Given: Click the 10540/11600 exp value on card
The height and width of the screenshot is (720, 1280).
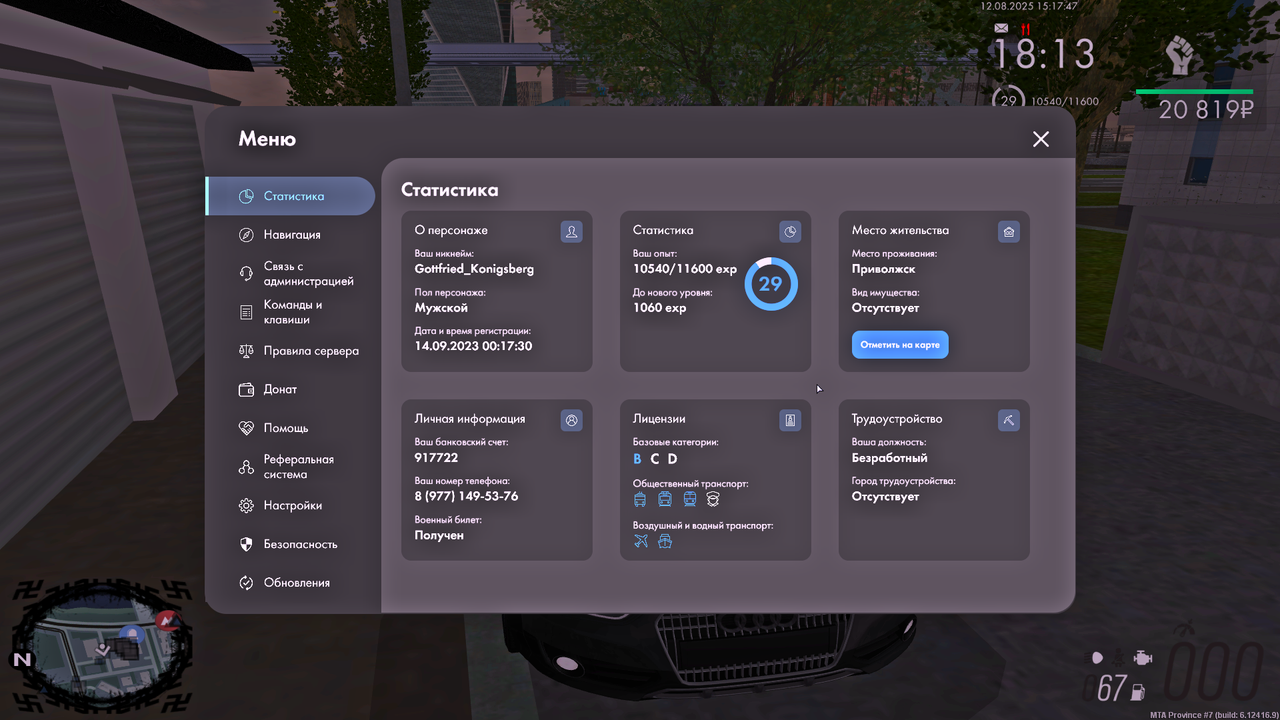Looking at the screenshot, I should tap(685, 269).
